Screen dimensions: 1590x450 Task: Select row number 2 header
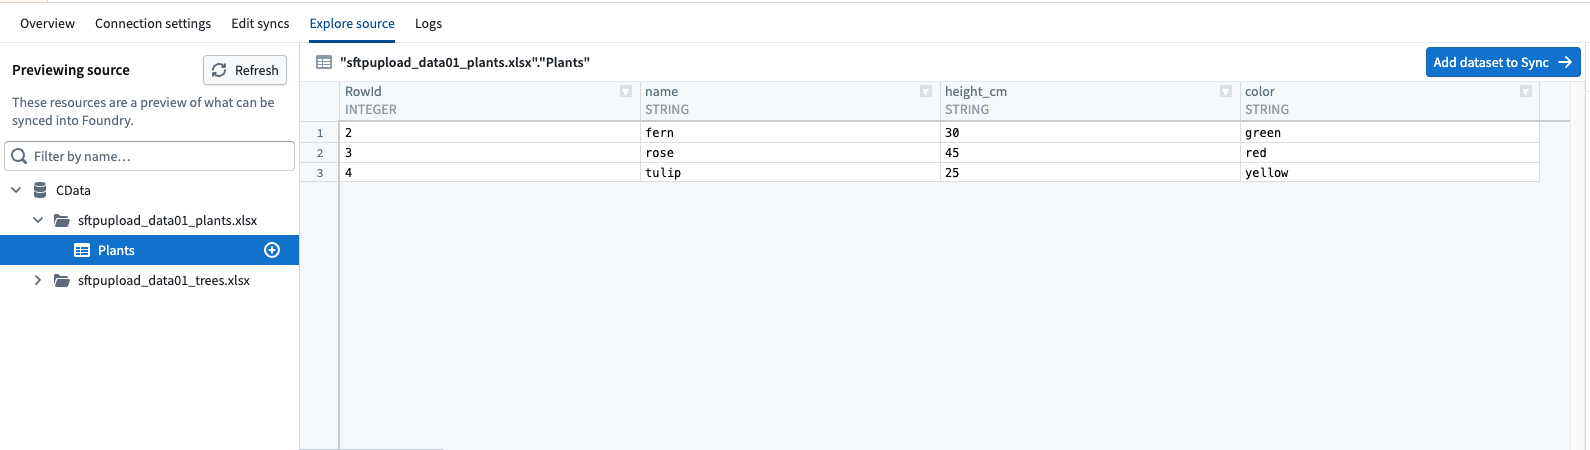[320, 153]
